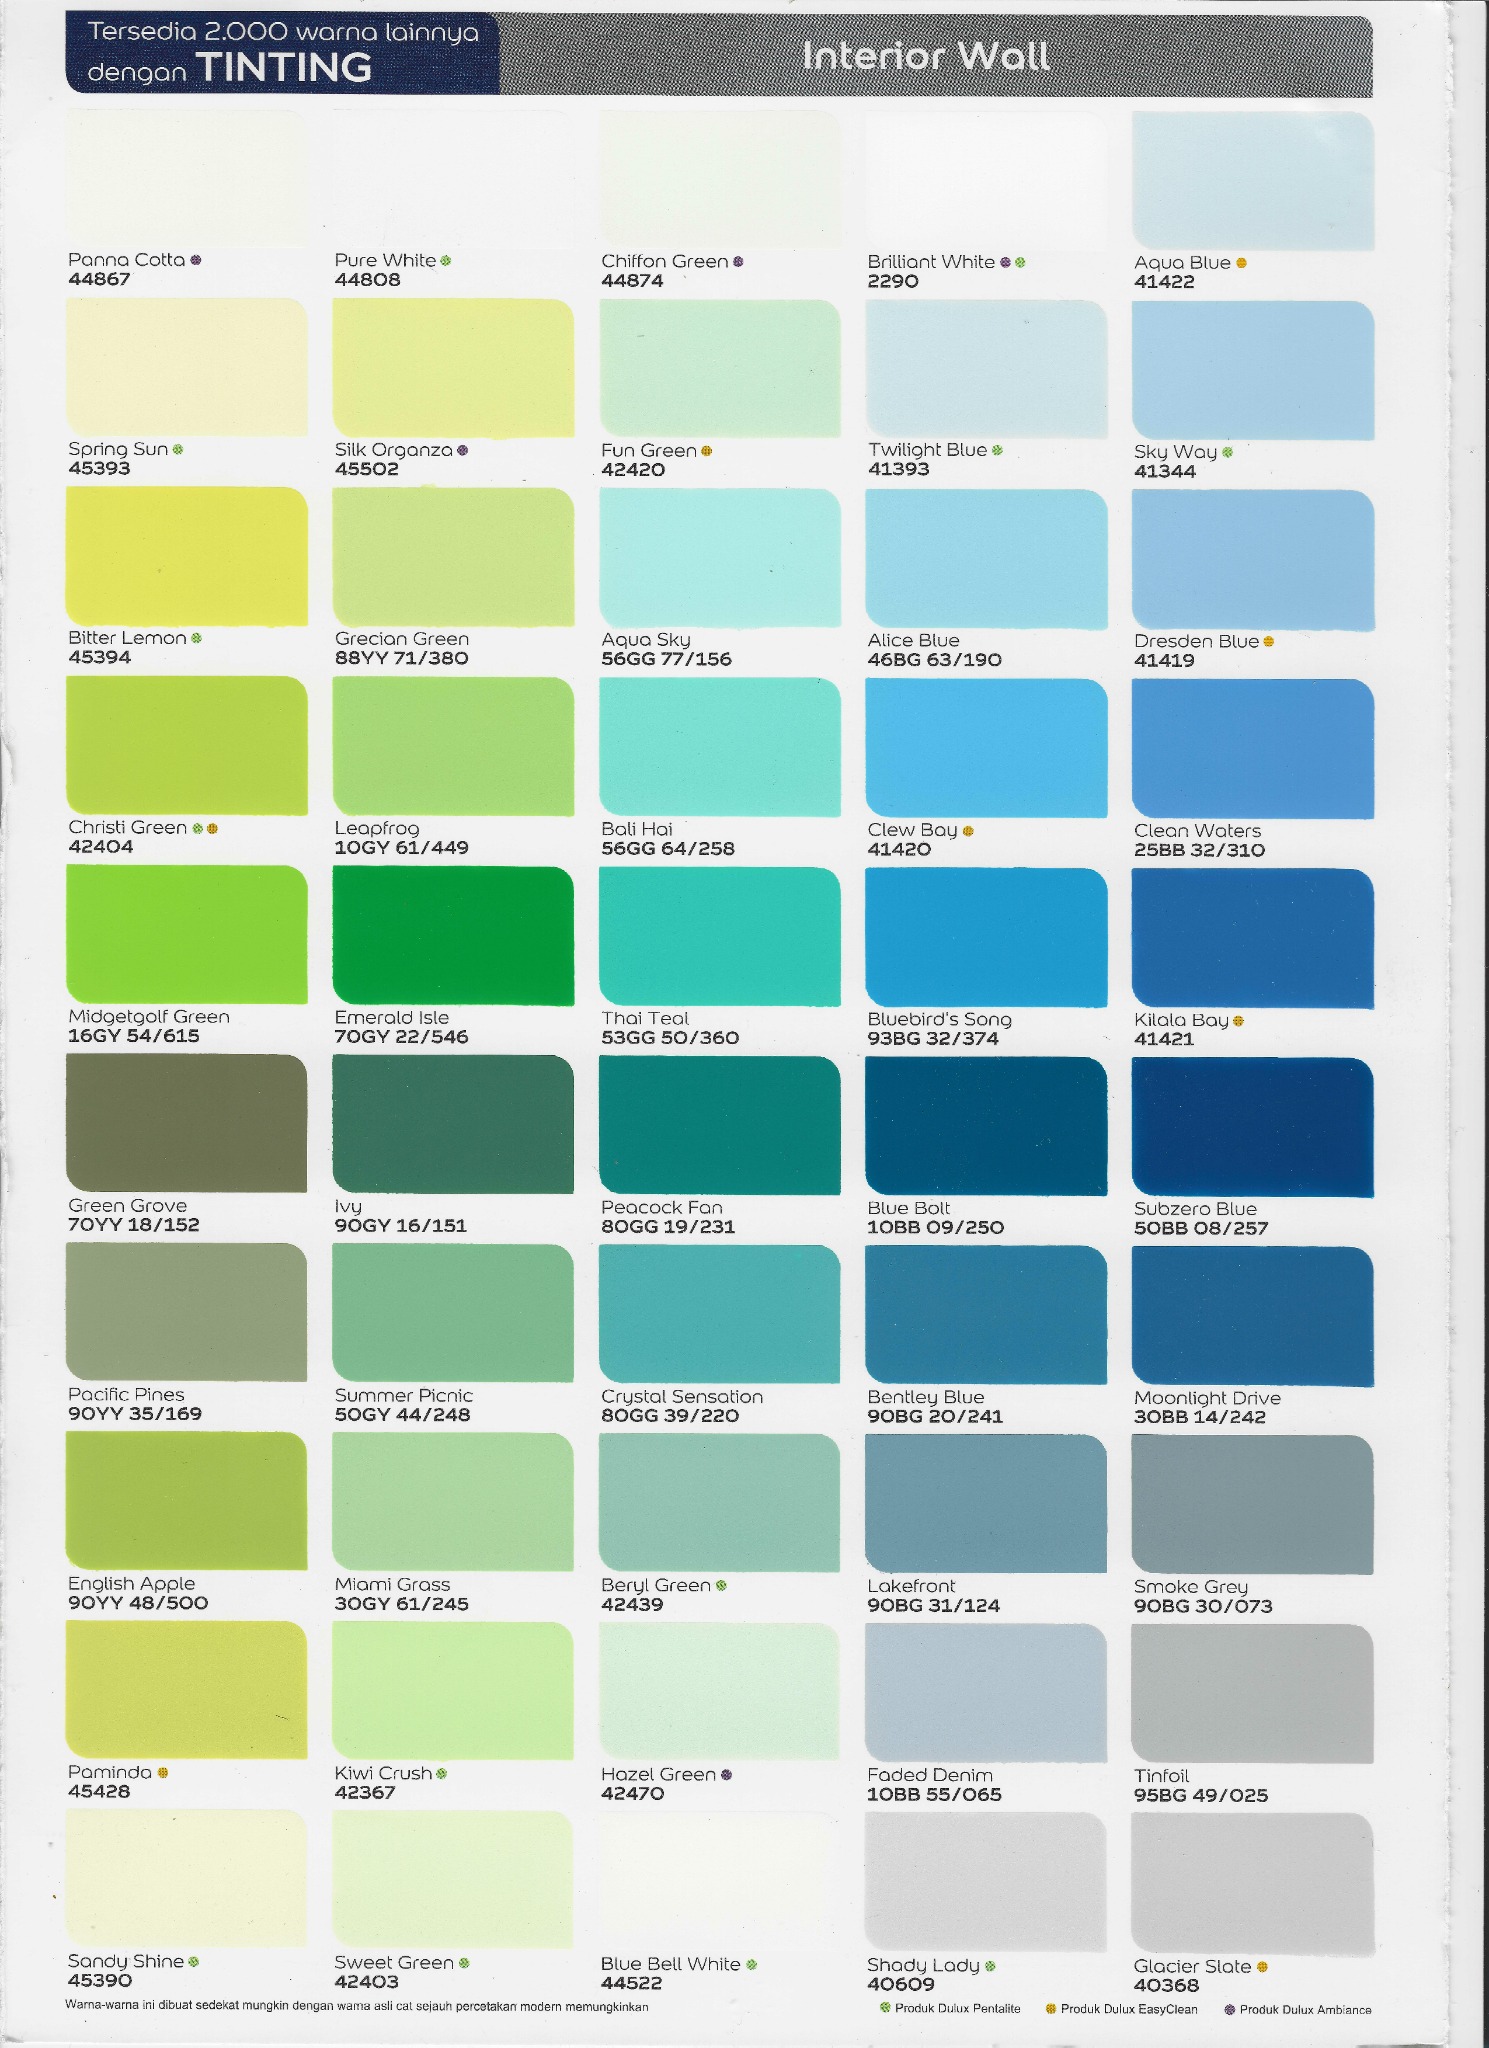This screenshot has width=1489, height=2048.
Task: Select the Sky Way swatch
Action: (x=1253, y=370)
